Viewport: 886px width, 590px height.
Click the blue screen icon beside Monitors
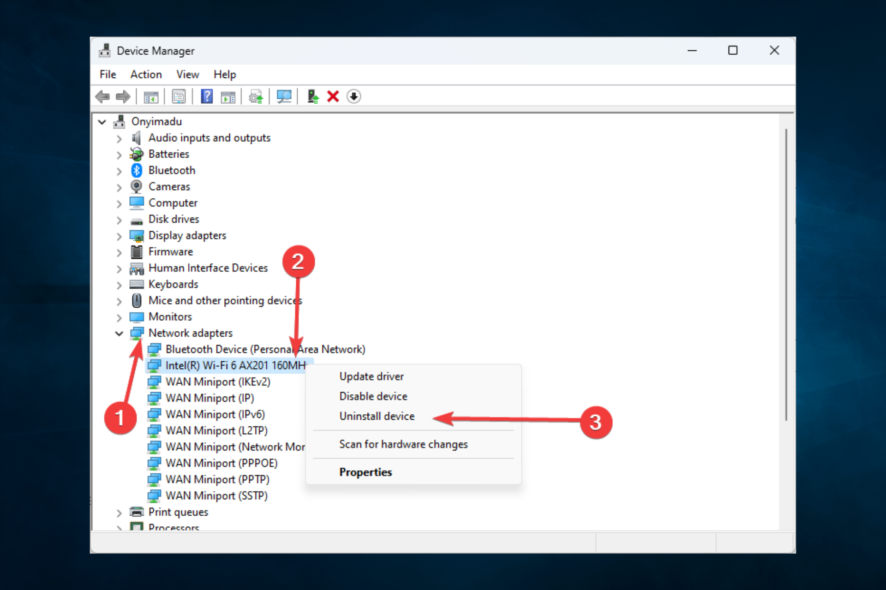pyautogui.click(x=137, y=317)
